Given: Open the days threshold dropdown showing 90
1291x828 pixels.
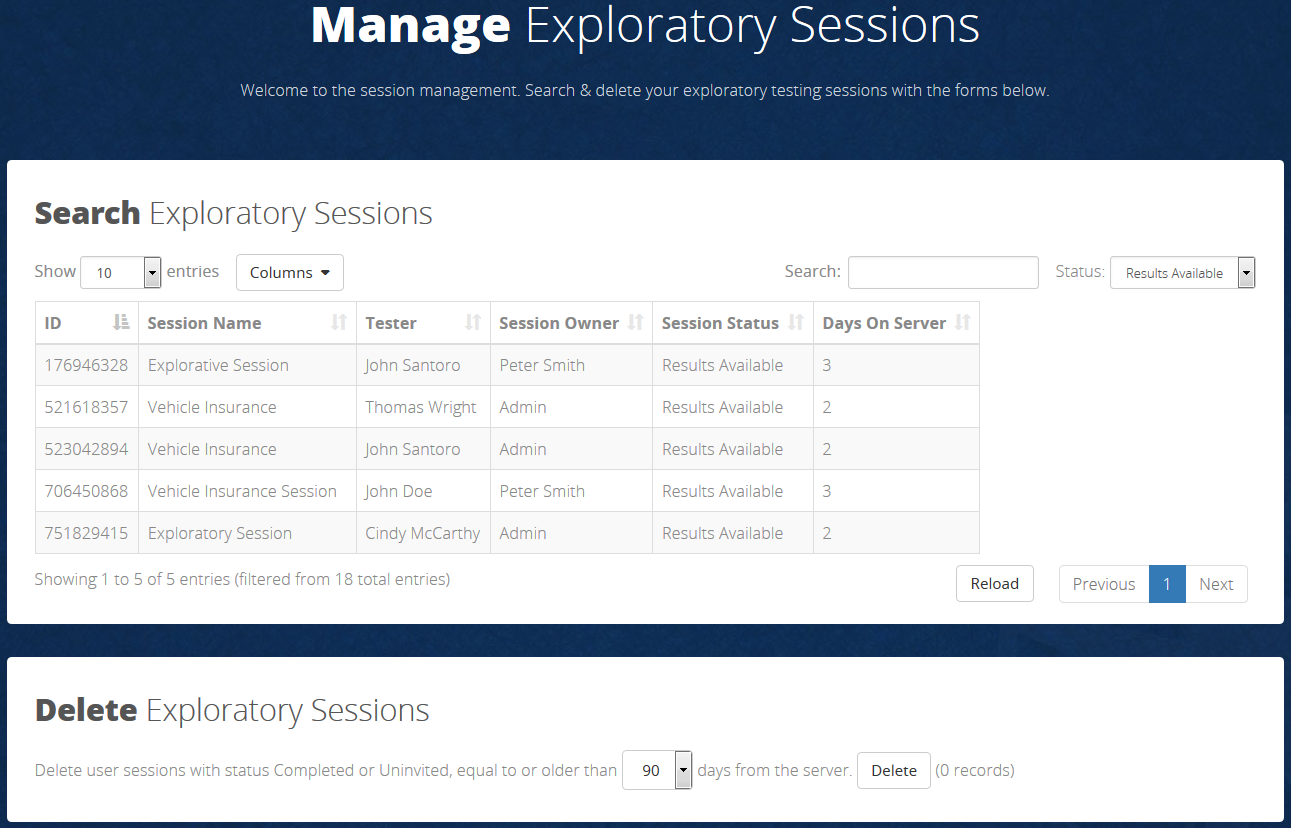Looking at the screenshot, I should [656, 770].
